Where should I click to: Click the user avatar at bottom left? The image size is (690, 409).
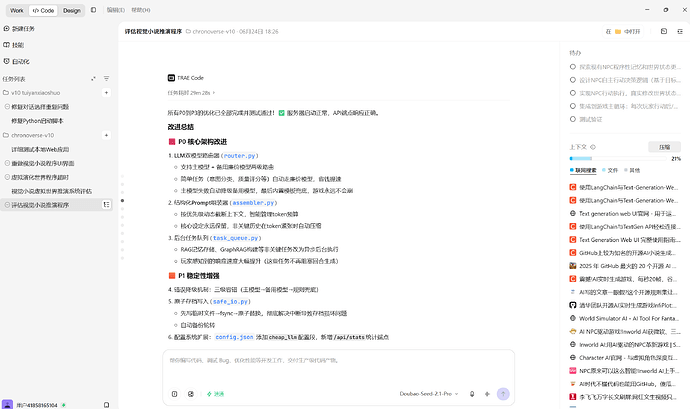point(7,405)
